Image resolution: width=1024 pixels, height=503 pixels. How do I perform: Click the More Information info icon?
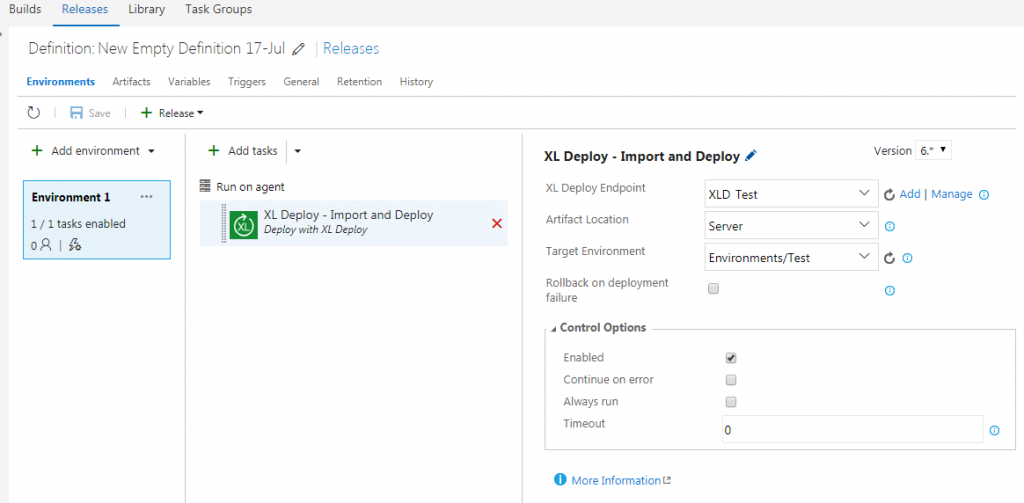pyautogui.click(x=560, y=479)
